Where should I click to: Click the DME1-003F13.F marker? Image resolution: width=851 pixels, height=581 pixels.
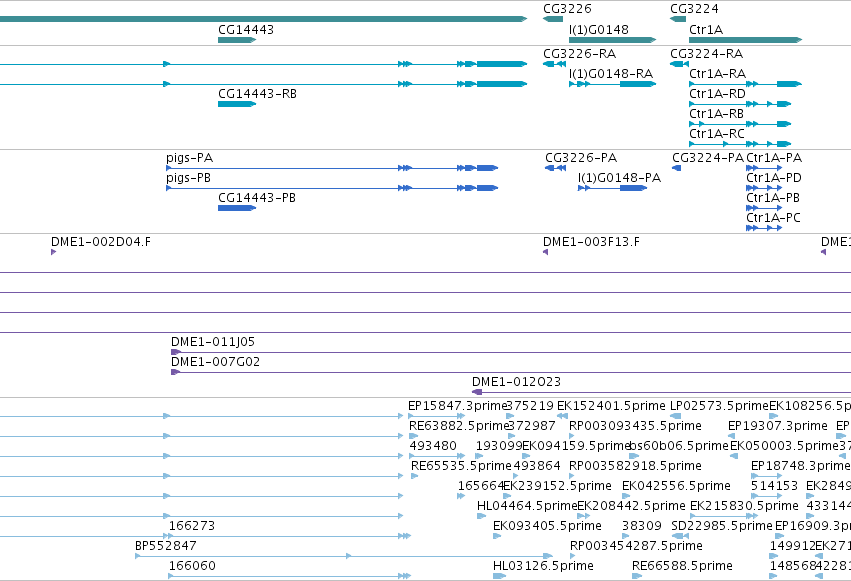click(545, 252)
